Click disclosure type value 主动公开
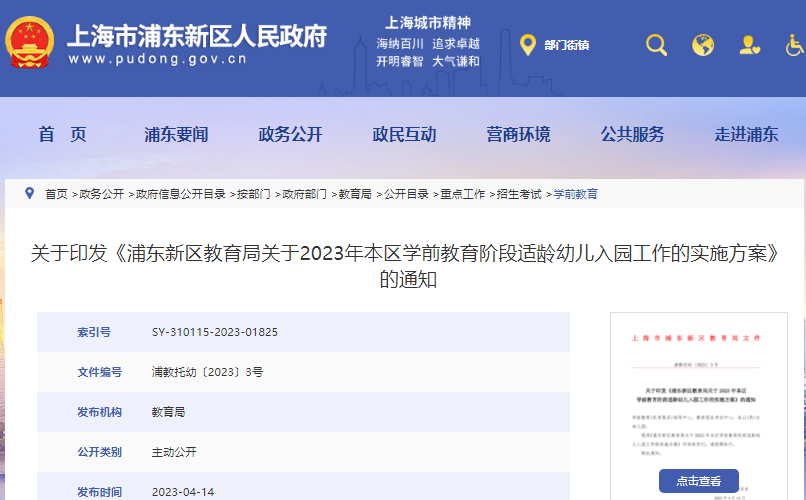Viewport: 806px width, 500px height. [174, 452]
